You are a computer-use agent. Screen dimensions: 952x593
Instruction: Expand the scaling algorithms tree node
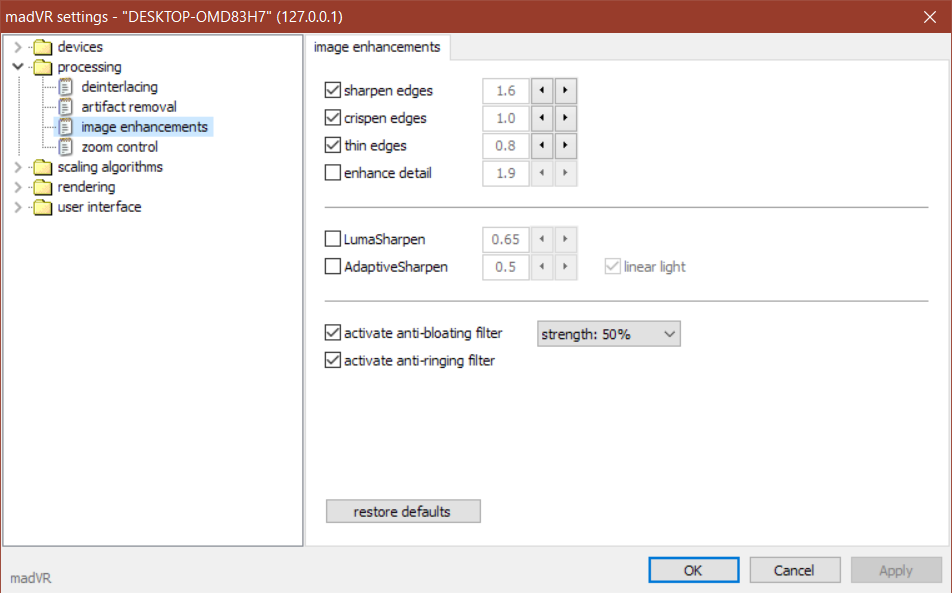(18, 167)
